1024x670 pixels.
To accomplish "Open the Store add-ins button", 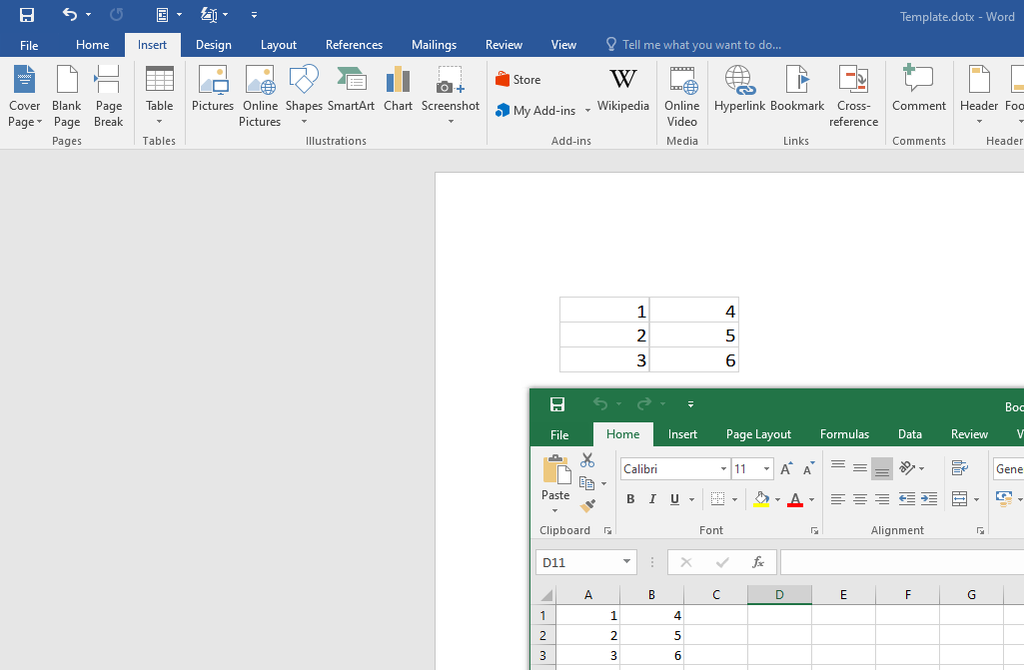I will pyautogui.click(x=519, y=80).
